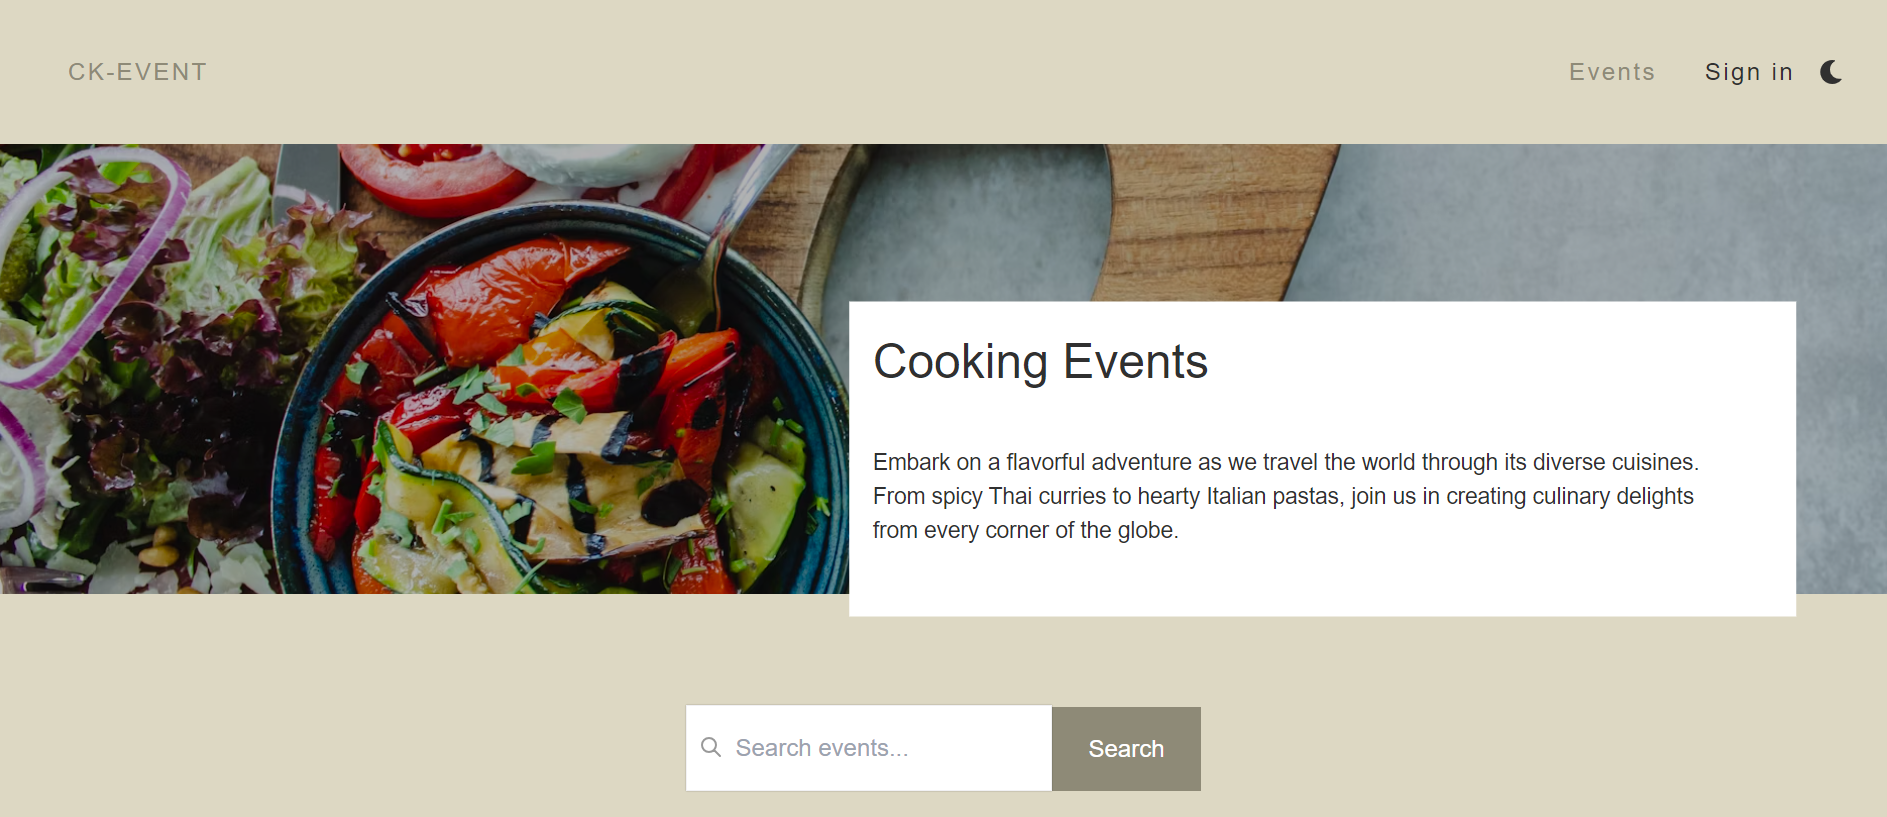Click the Sign in link
Image resolution: width=1887 pixels, height=817 pixels.
1748,71
